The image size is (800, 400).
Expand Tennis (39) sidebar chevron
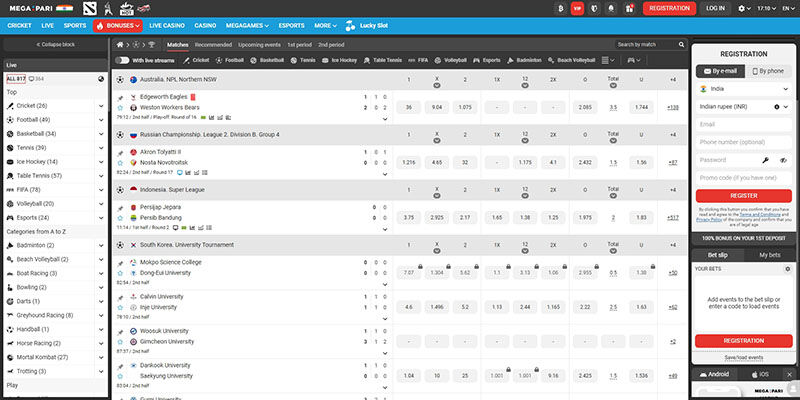pyautogui.click(x=101, y=148)
